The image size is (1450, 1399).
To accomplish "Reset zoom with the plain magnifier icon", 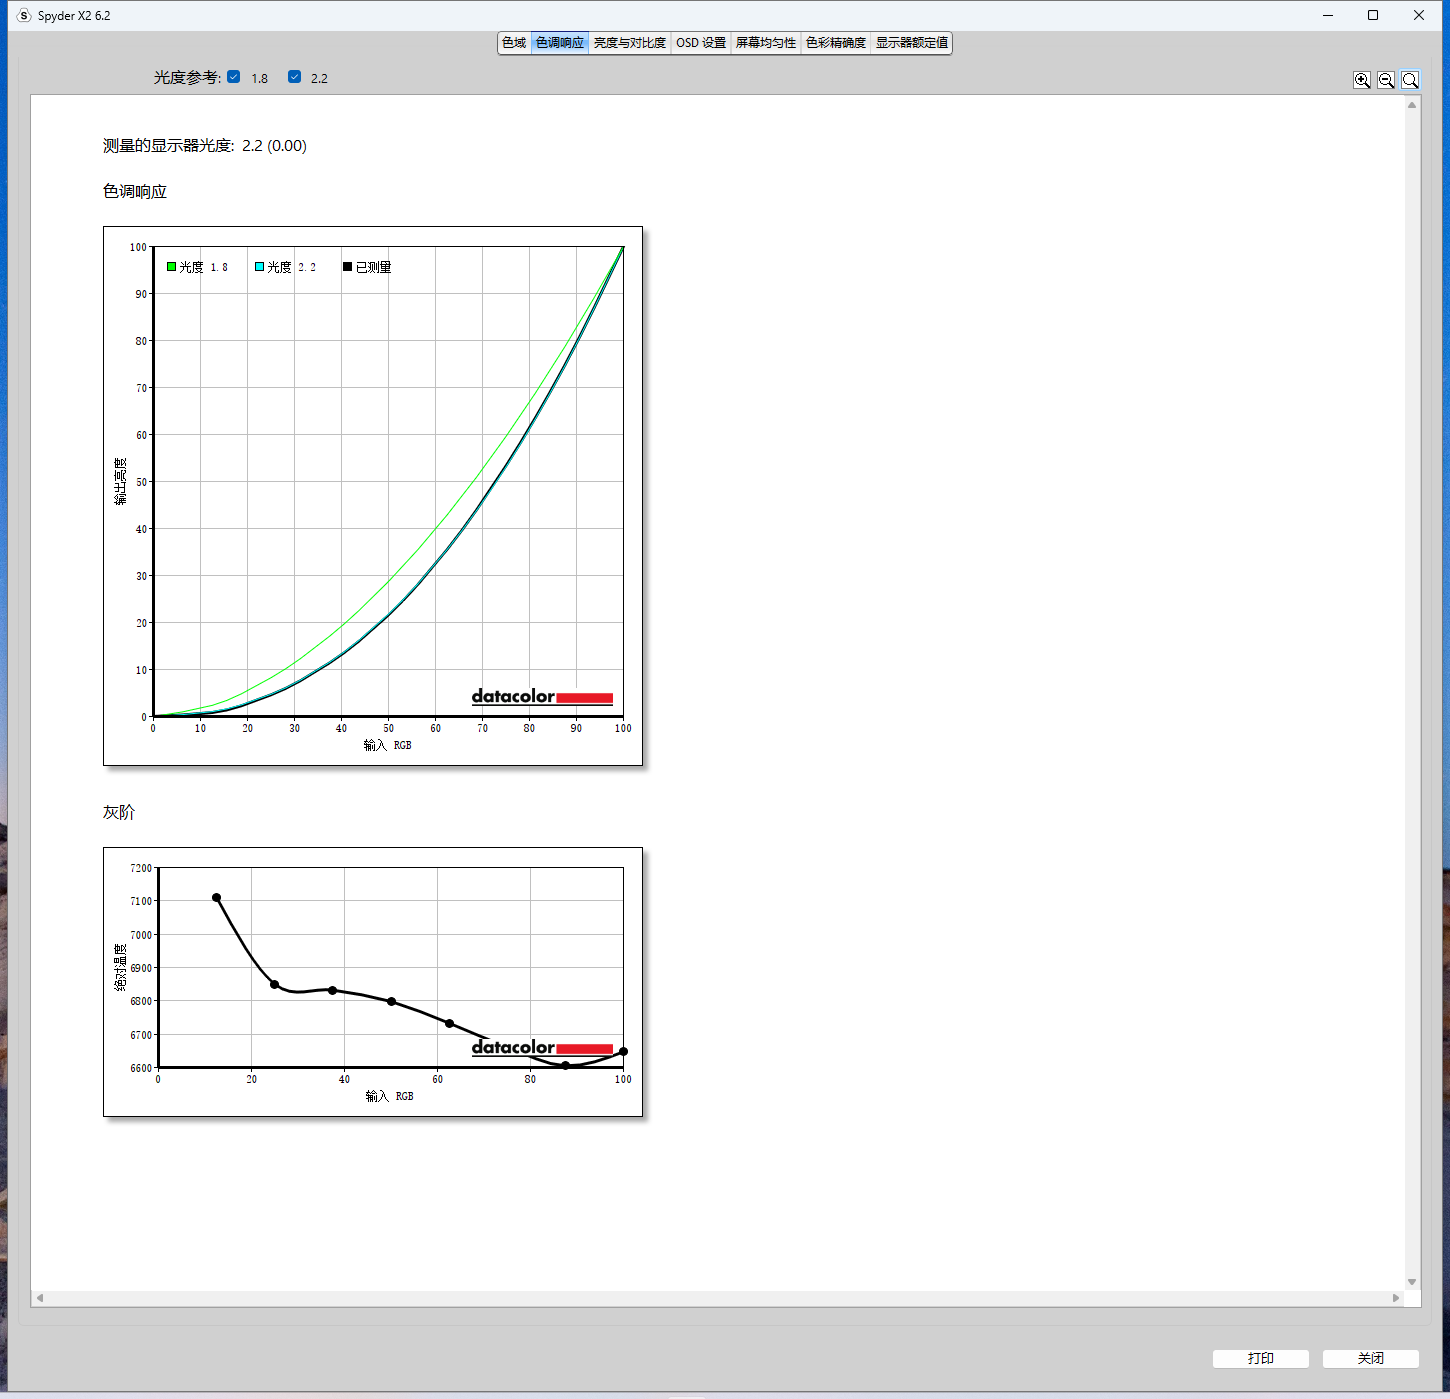I will point(1410,80).
